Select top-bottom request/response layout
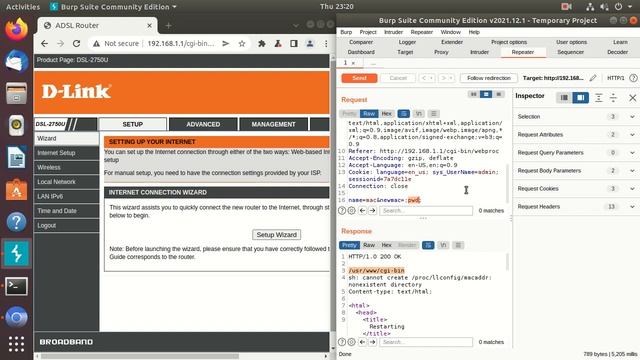This screenshot has height=360, width=640. coord(486,94)
